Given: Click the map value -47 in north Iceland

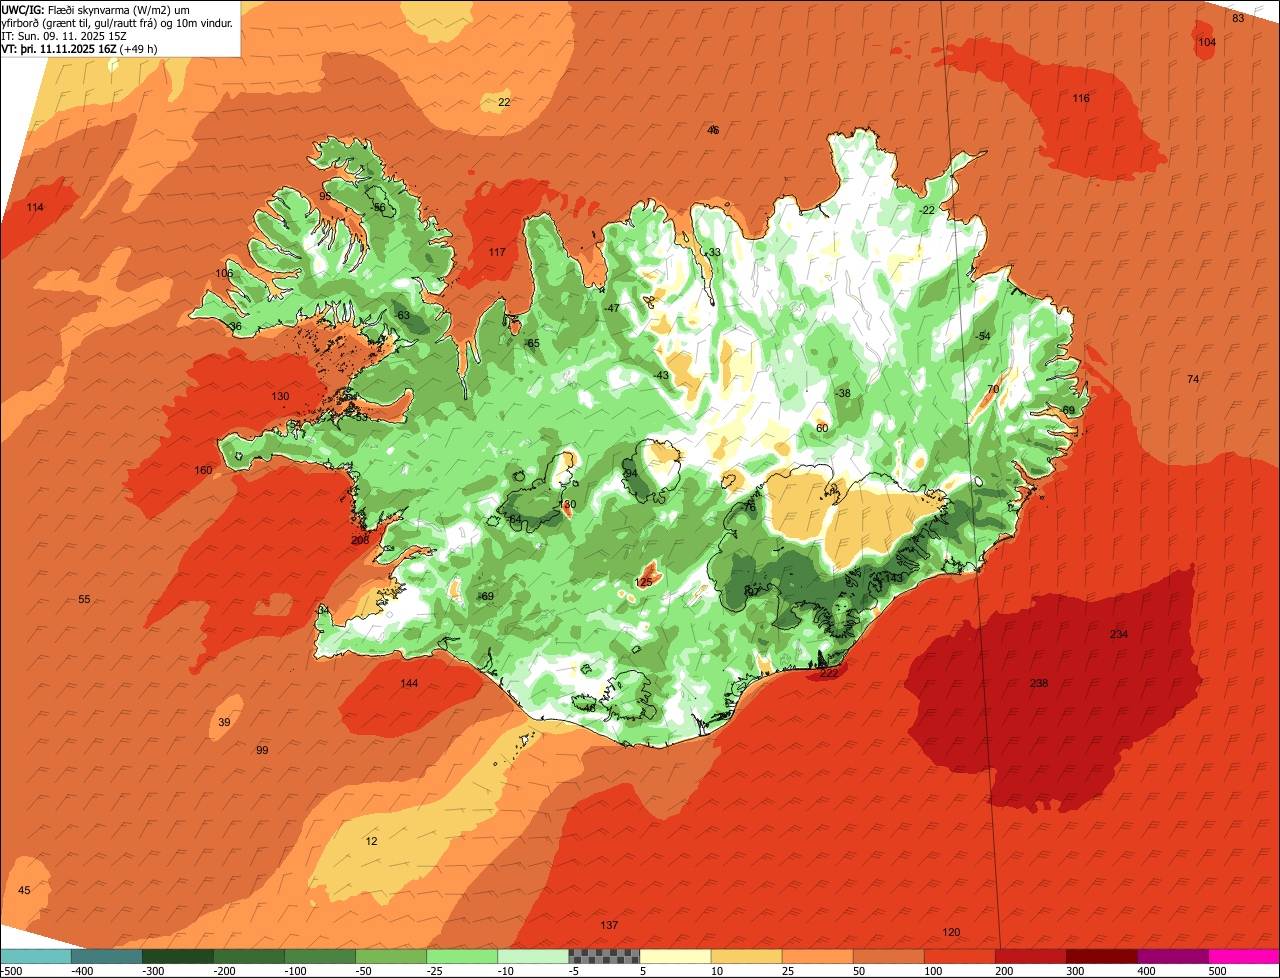Looking at the screenshot, I should (x=612, y=308).
